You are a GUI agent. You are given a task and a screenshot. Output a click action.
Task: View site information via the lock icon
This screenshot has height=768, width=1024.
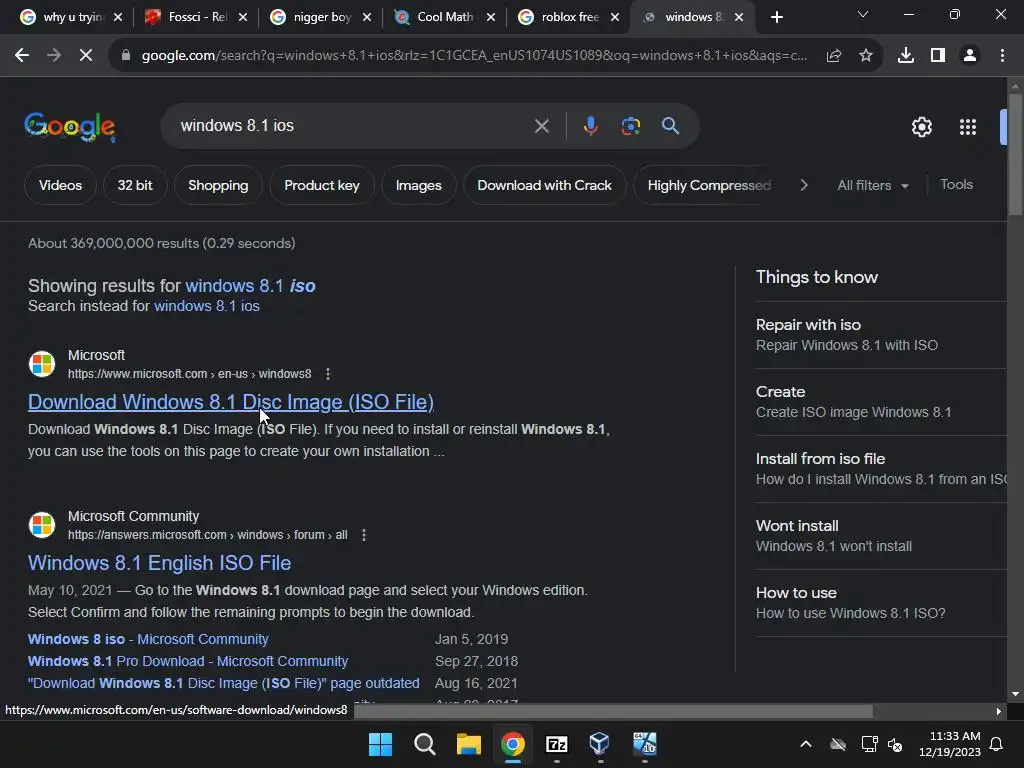point(125,56)
